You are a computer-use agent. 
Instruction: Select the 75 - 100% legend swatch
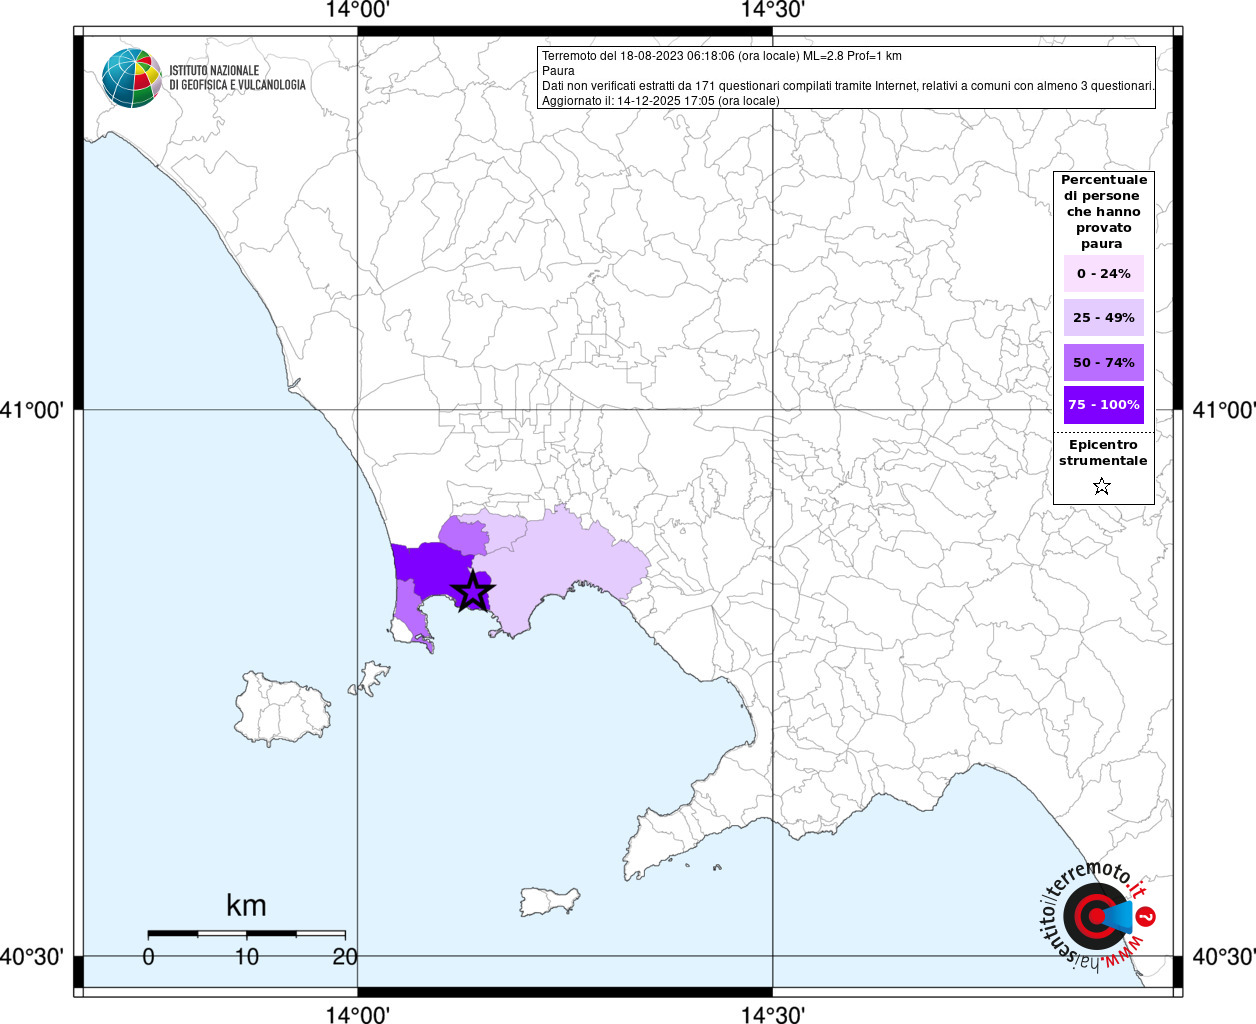[x=1104, y=405]
